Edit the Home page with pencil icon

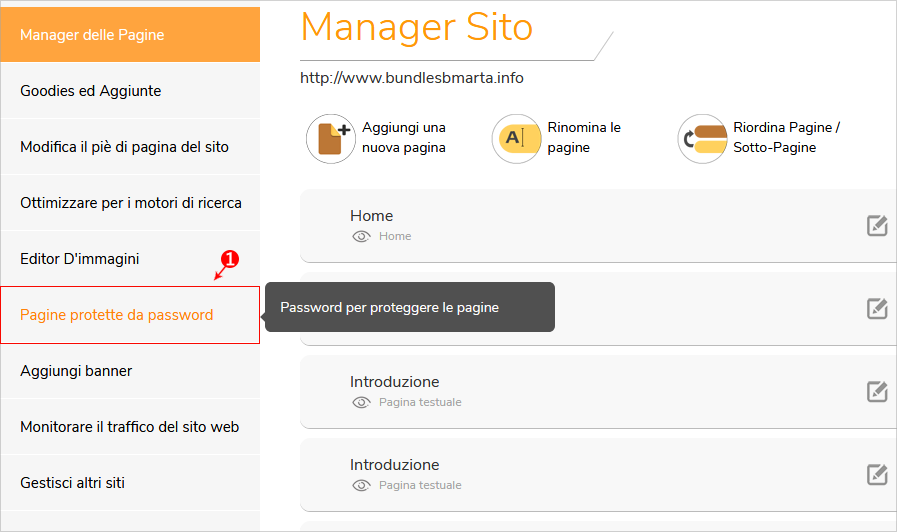pyautogui.click(x=877, y=226)
